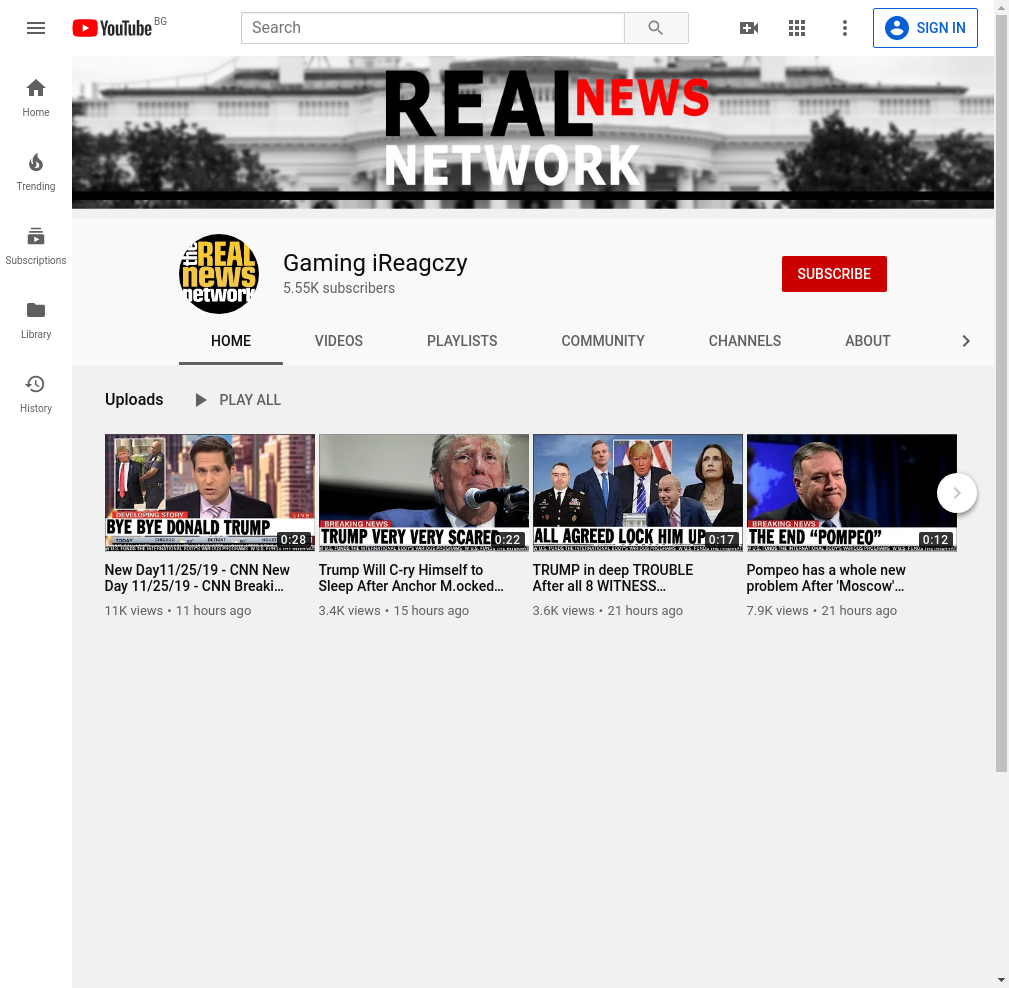Open the BYE BYE DONALD TRUMP thumbnail

[210, 493]
